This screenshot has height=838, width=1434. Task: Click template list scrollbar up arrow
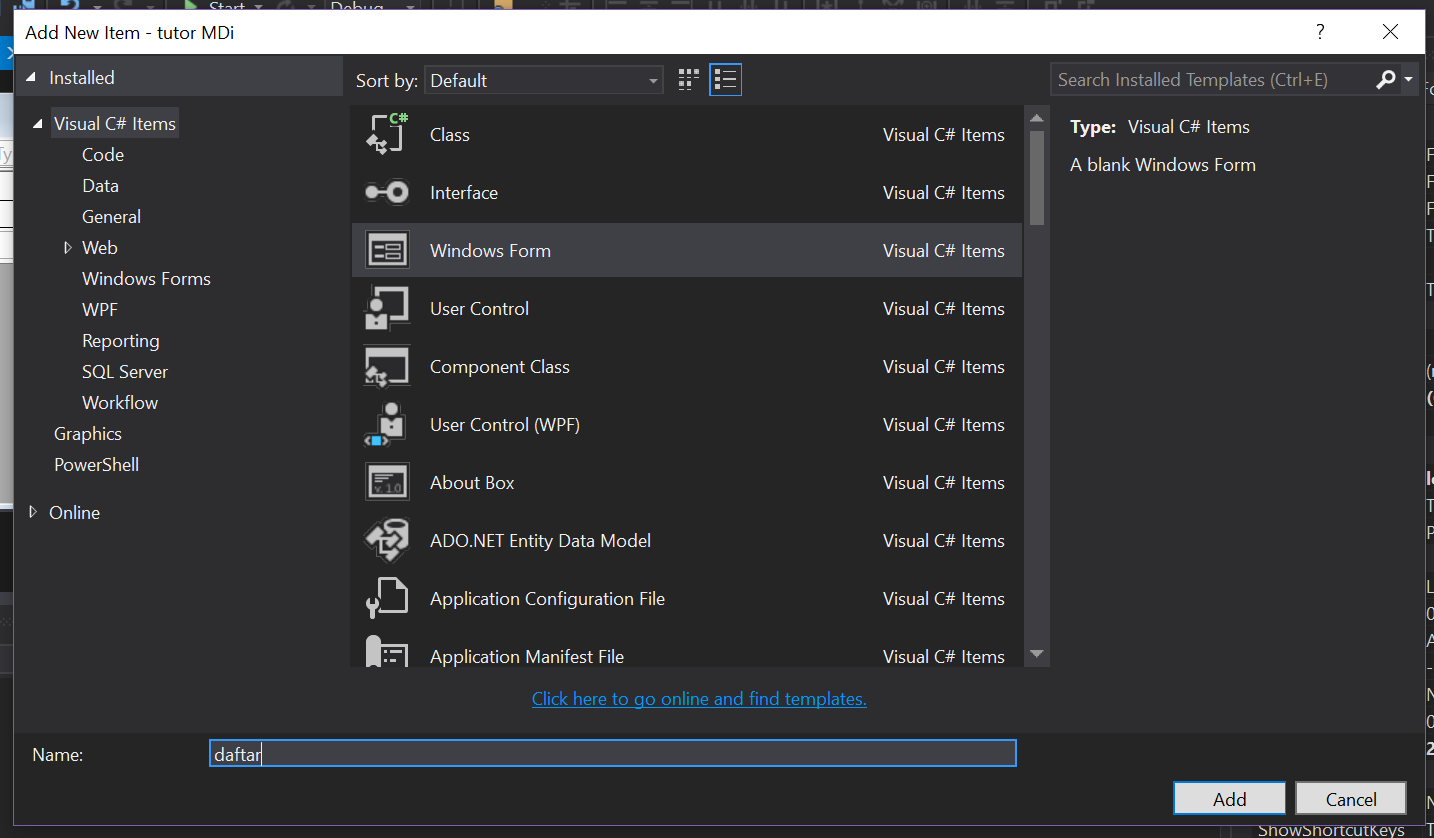(1037, 116)
